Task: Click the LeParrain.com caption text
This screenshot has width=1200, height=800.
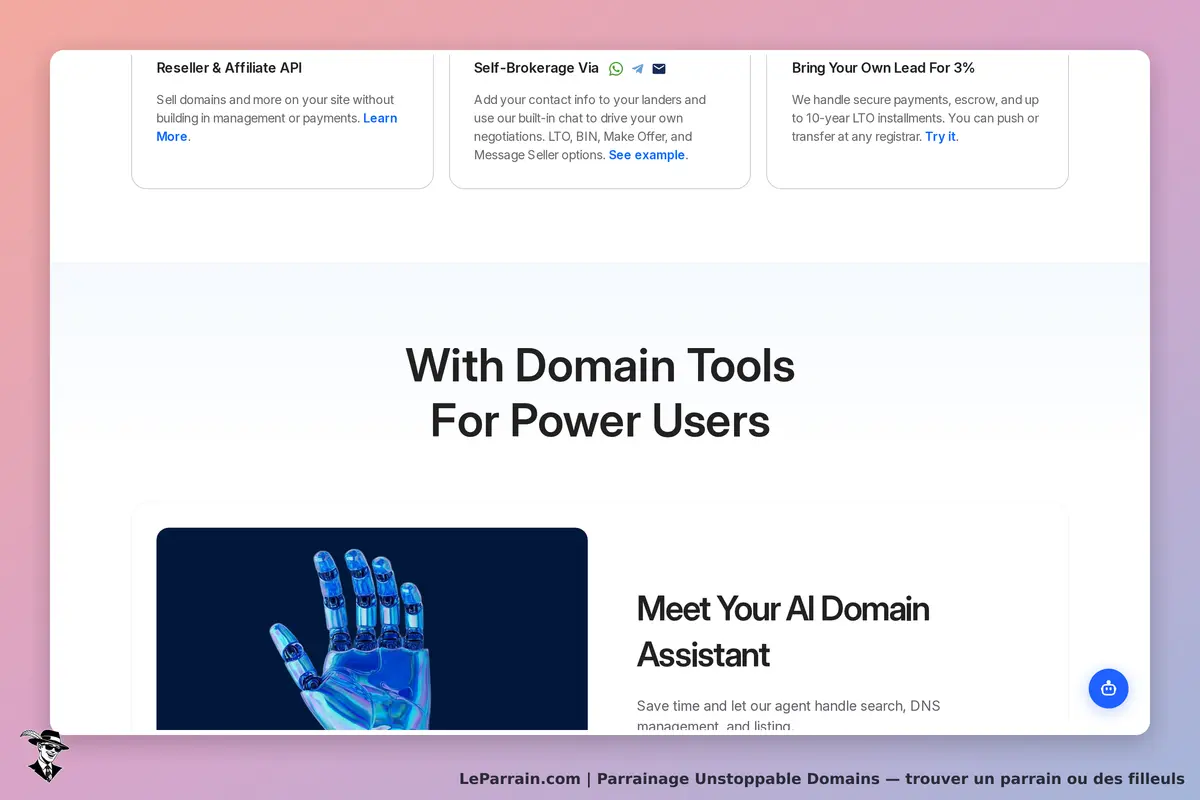Action: point(822,778)
